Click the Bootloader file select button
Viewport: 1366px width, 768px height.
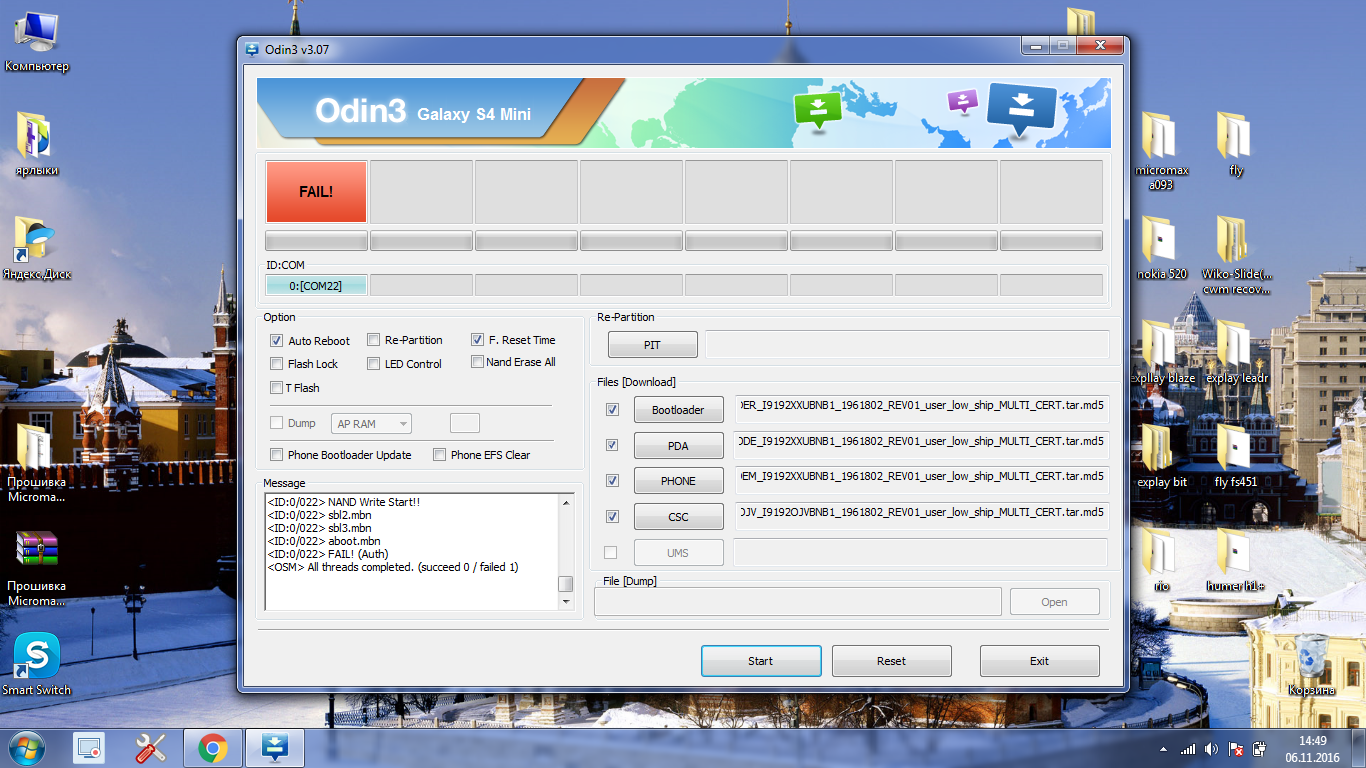[x=678, y=410]
